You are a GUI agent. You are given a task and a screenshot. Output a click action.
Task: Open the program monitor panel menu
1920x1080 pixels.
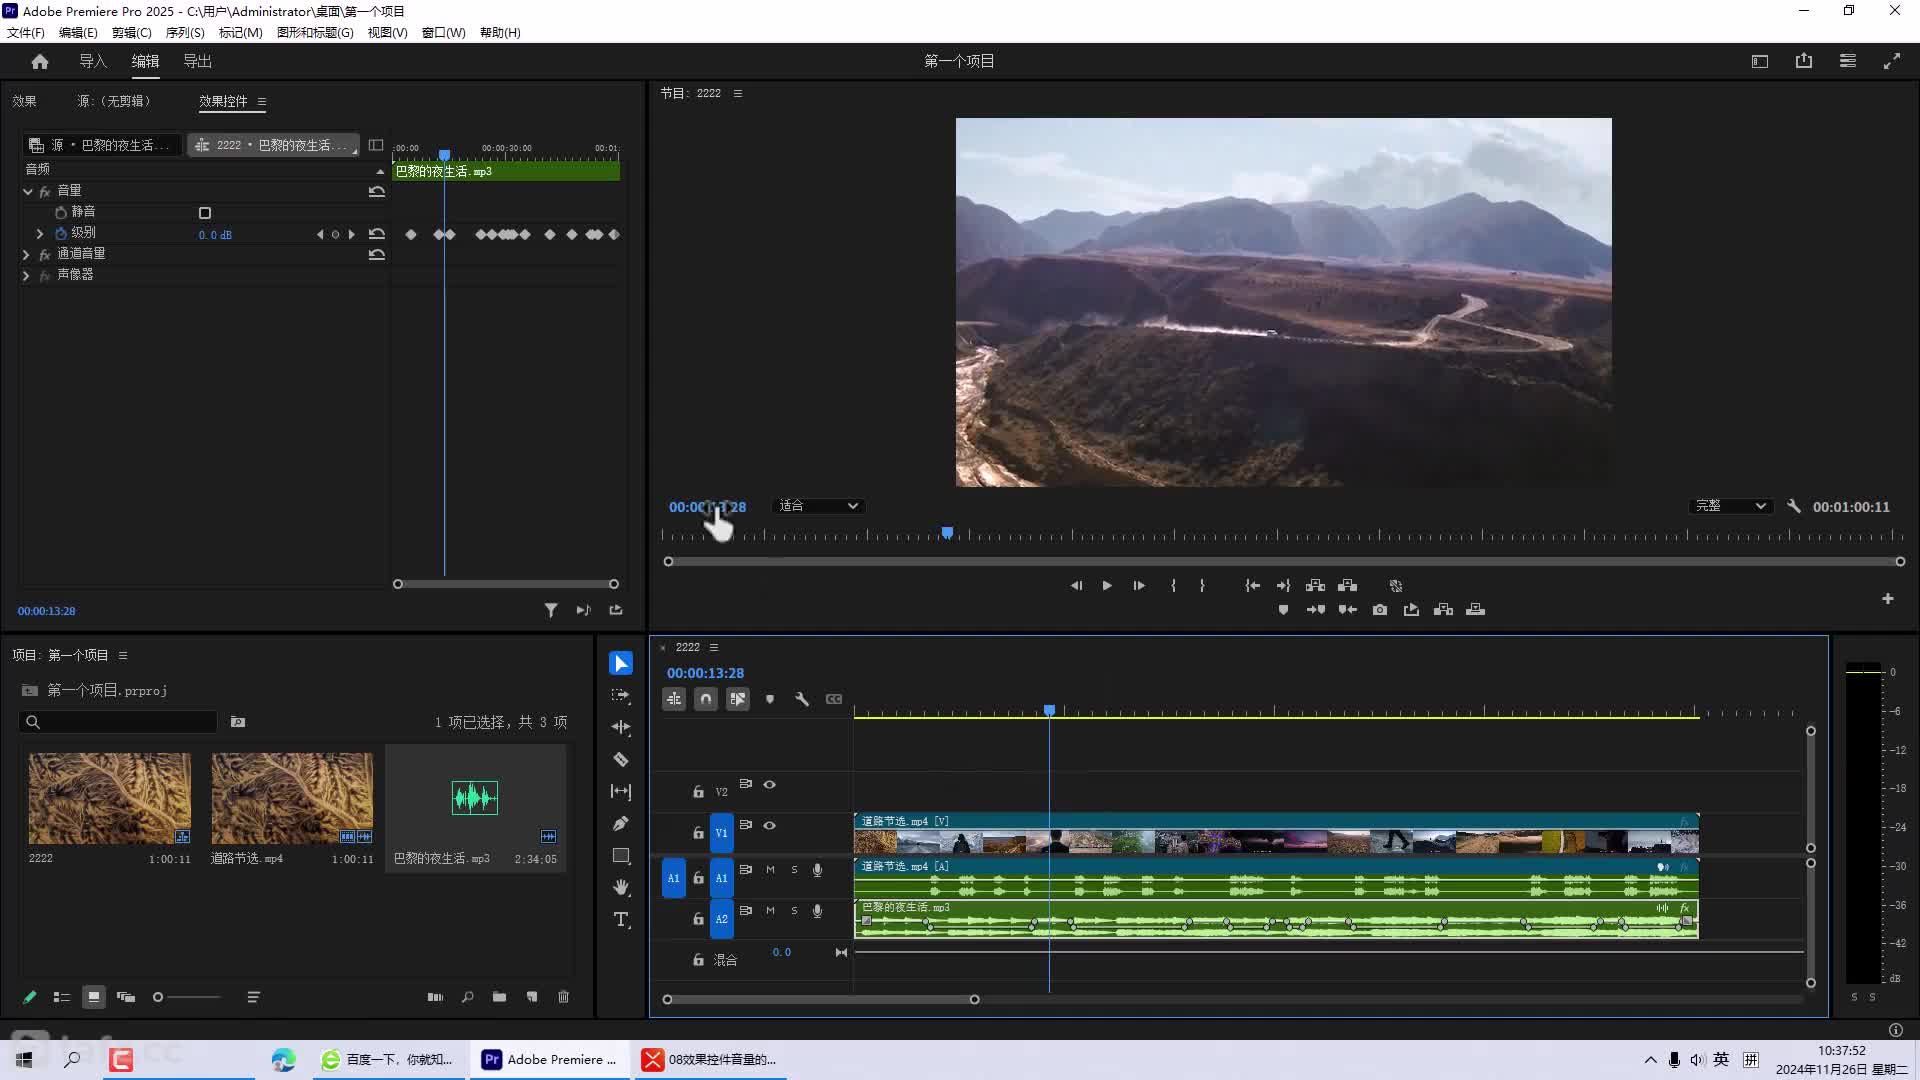[738, 93]
